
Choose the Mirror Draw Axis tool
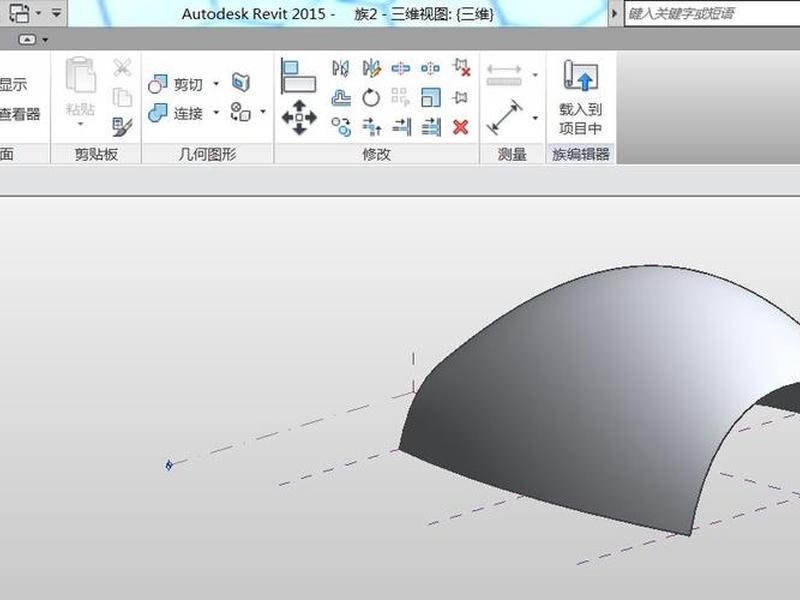(371, 68)
